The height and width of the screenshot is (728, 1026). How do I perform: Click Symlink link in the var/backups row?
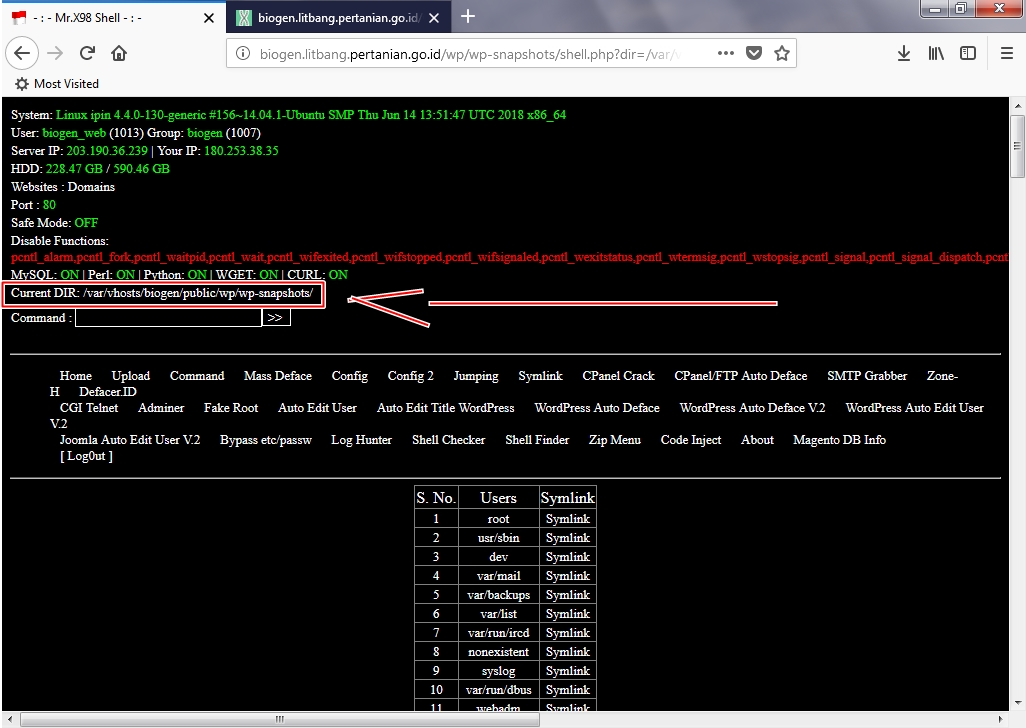coord(568,595)
